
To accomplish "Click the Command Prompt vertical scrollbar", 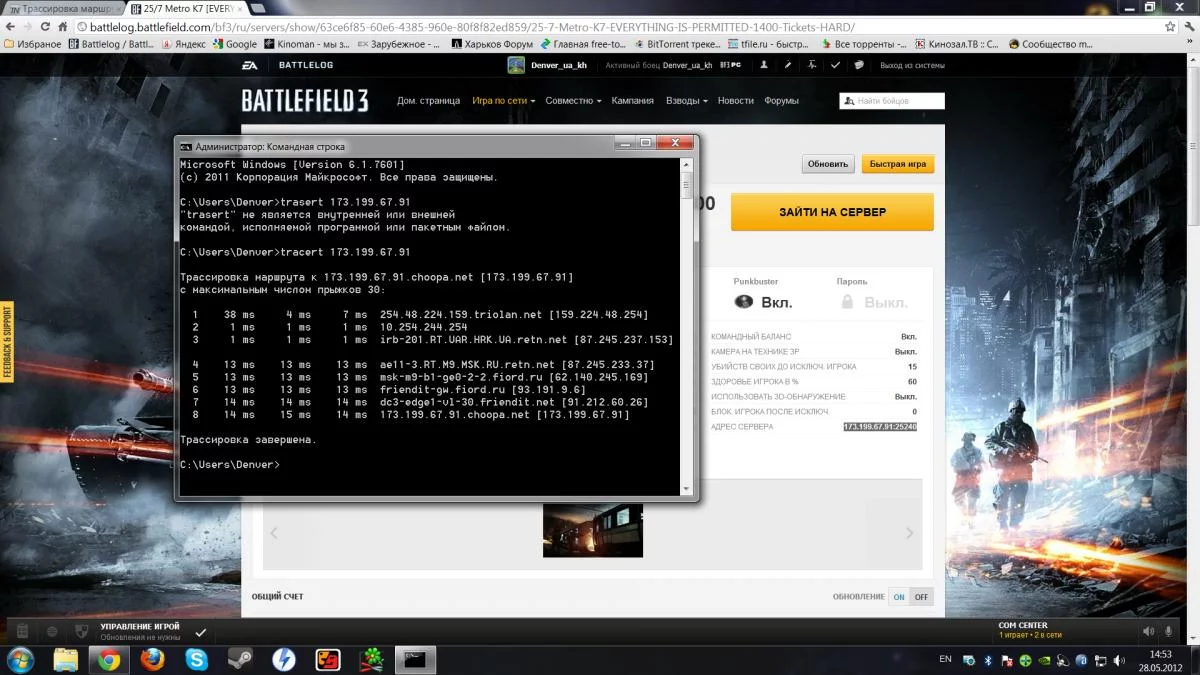I will click(x=686, y=326).
